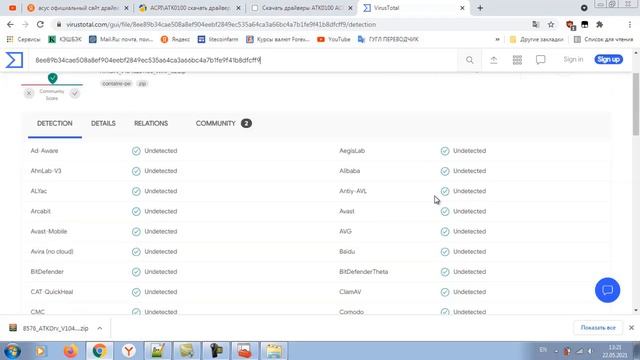Open Windows Start button

(x=12, y=351)
